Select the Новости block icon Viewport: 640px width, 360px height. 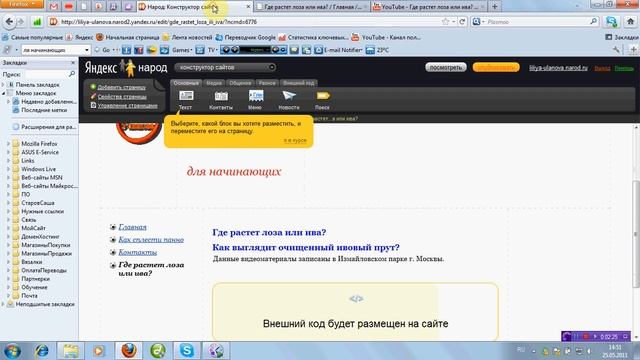(x=289, y=96)
